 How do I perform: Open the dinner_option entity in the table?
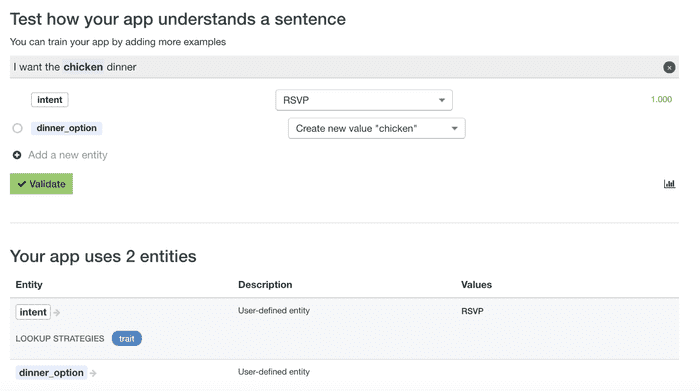point(51,373)
